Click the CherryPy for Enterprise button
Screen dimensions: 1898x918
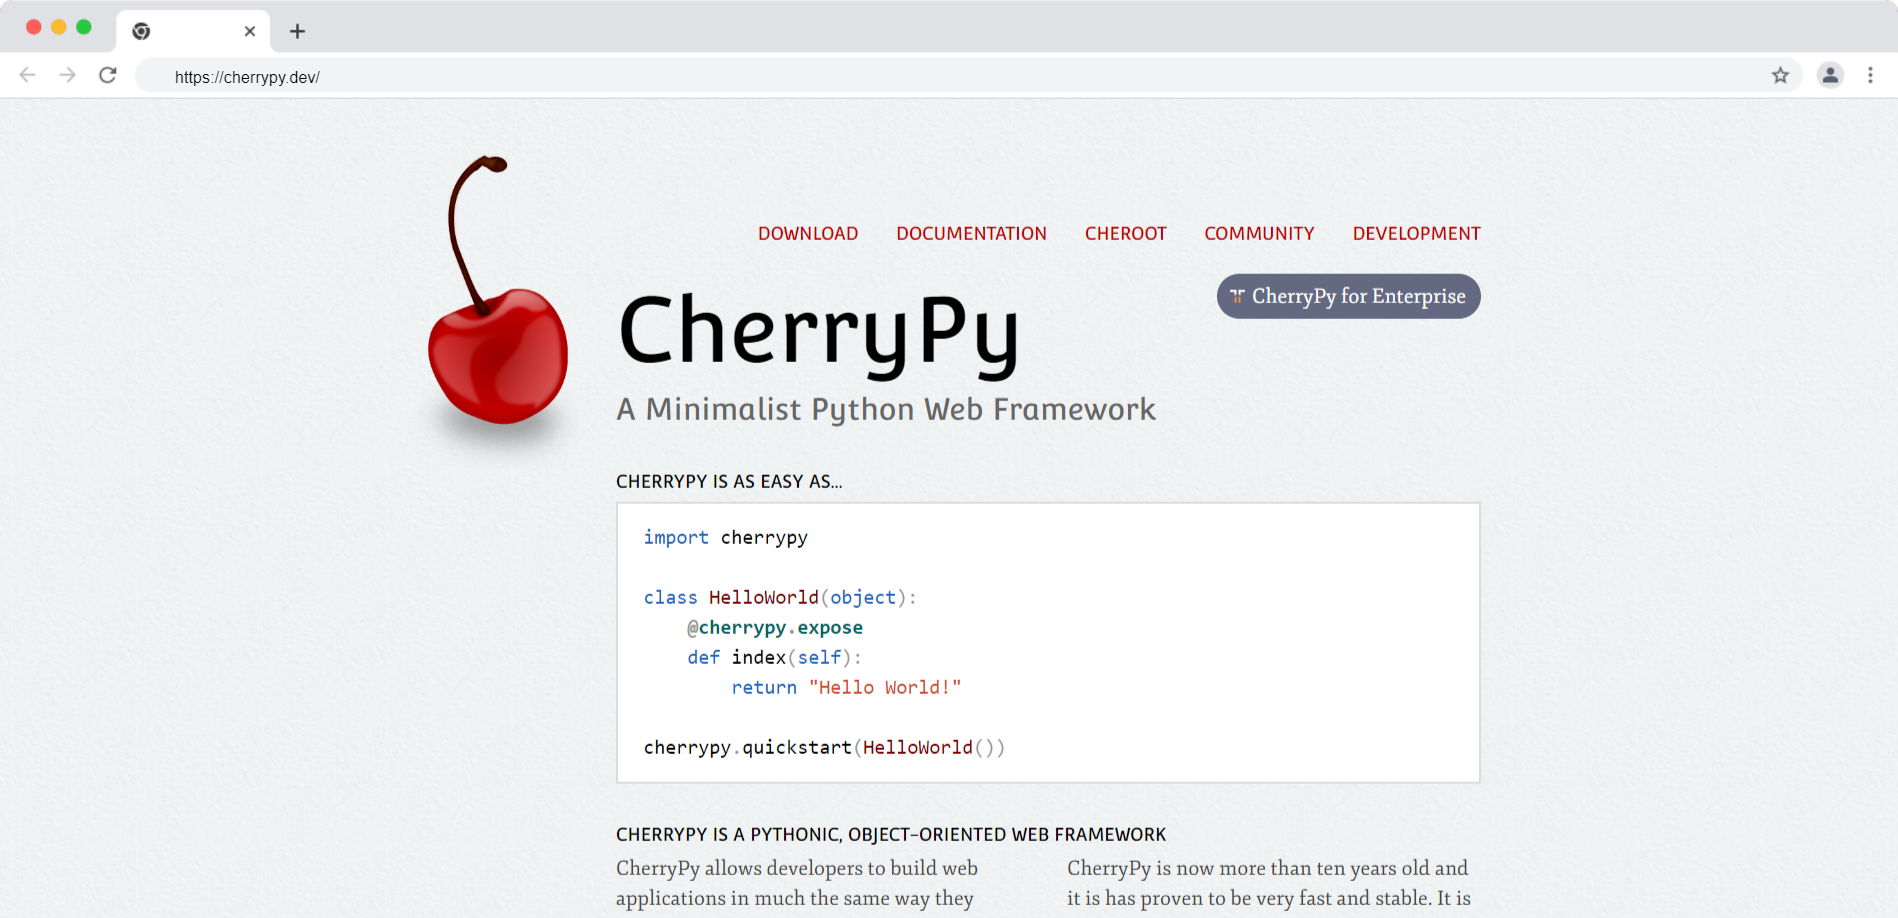point(1348,296)
